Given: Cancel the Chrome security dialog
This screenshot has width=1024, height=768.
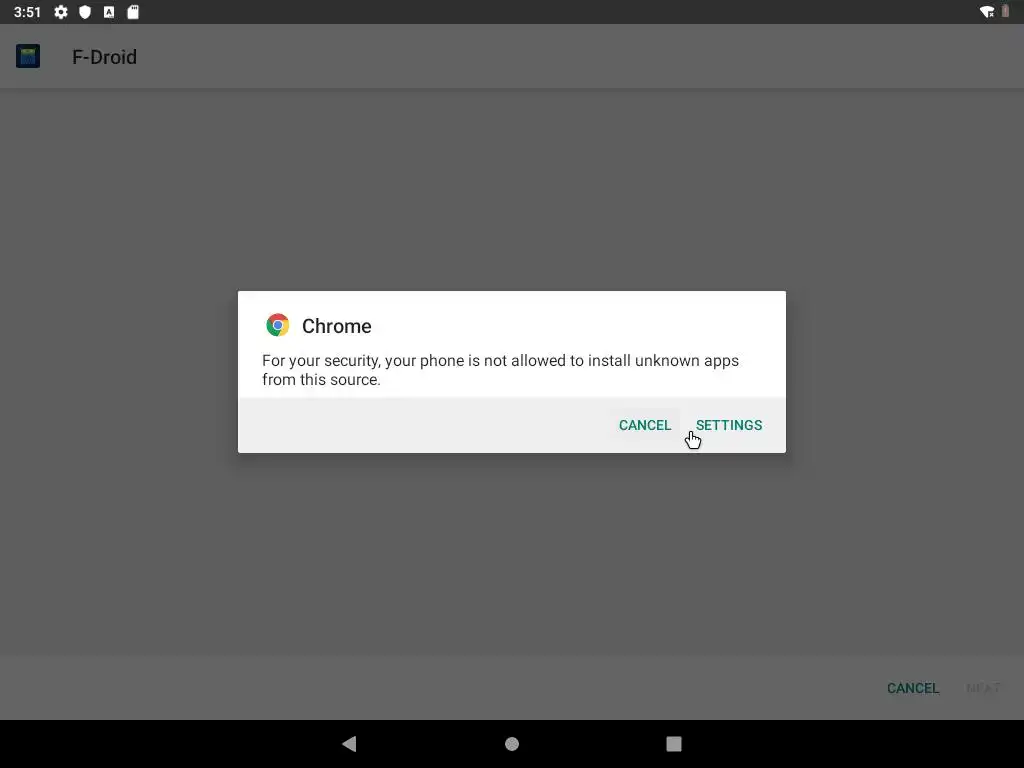Looking at the screenshot, I should point(645,425).
